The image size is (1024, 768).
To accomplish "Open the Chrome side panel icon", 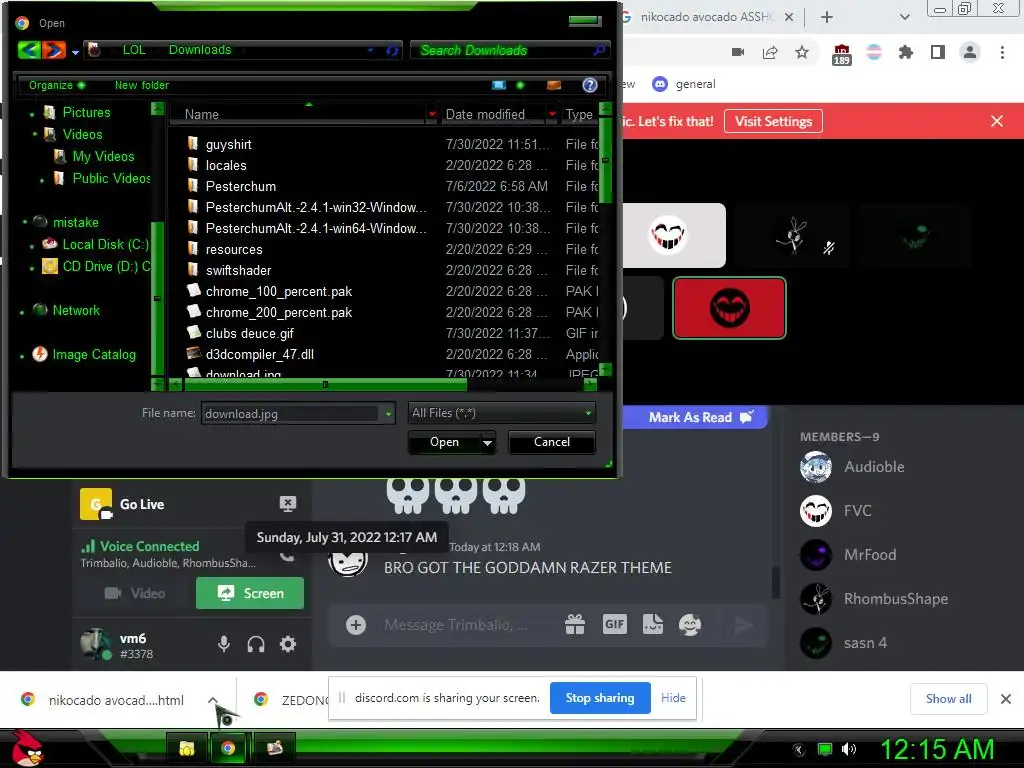I will coord(938,52).
